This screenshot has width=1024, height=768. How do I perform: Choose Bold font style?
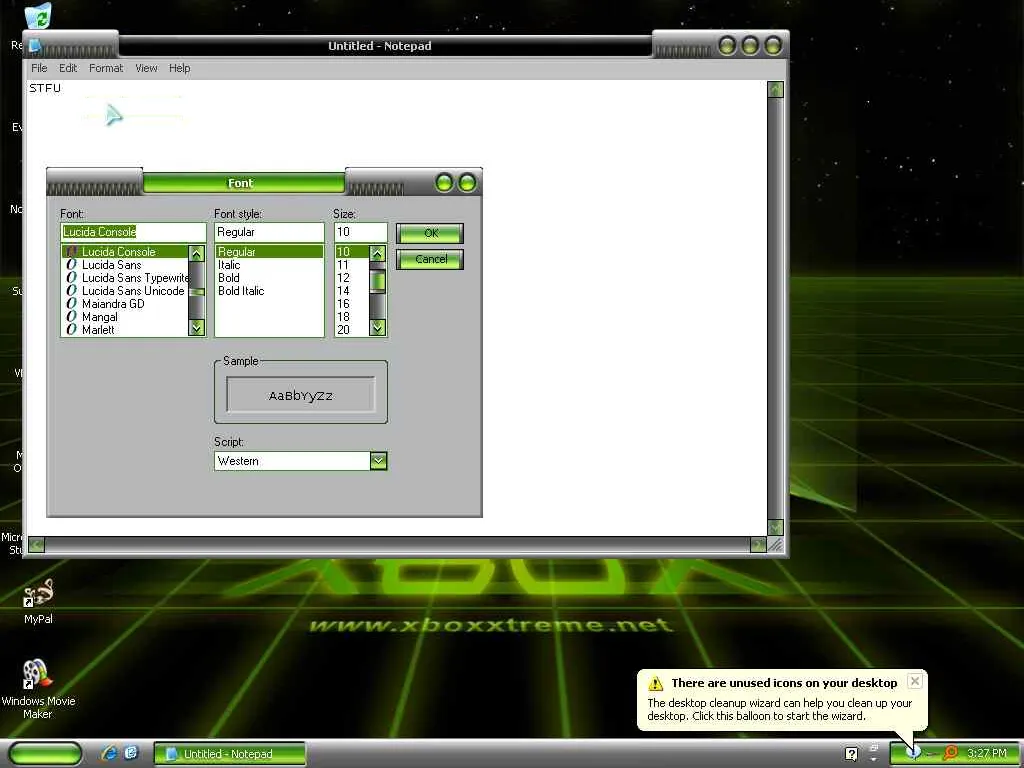click(269, 278)
